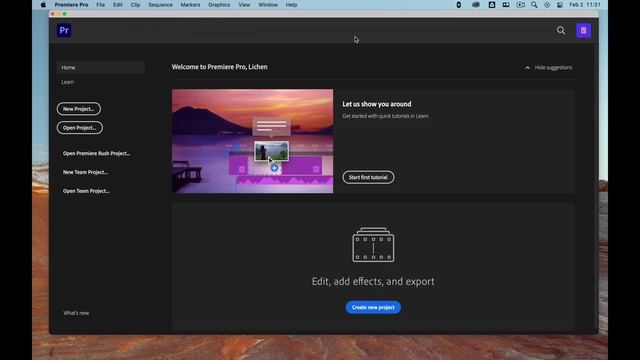The height and width of the screenshot is (360, 640).
Task: Switch to the Learn tab
Action: (68, 82)
